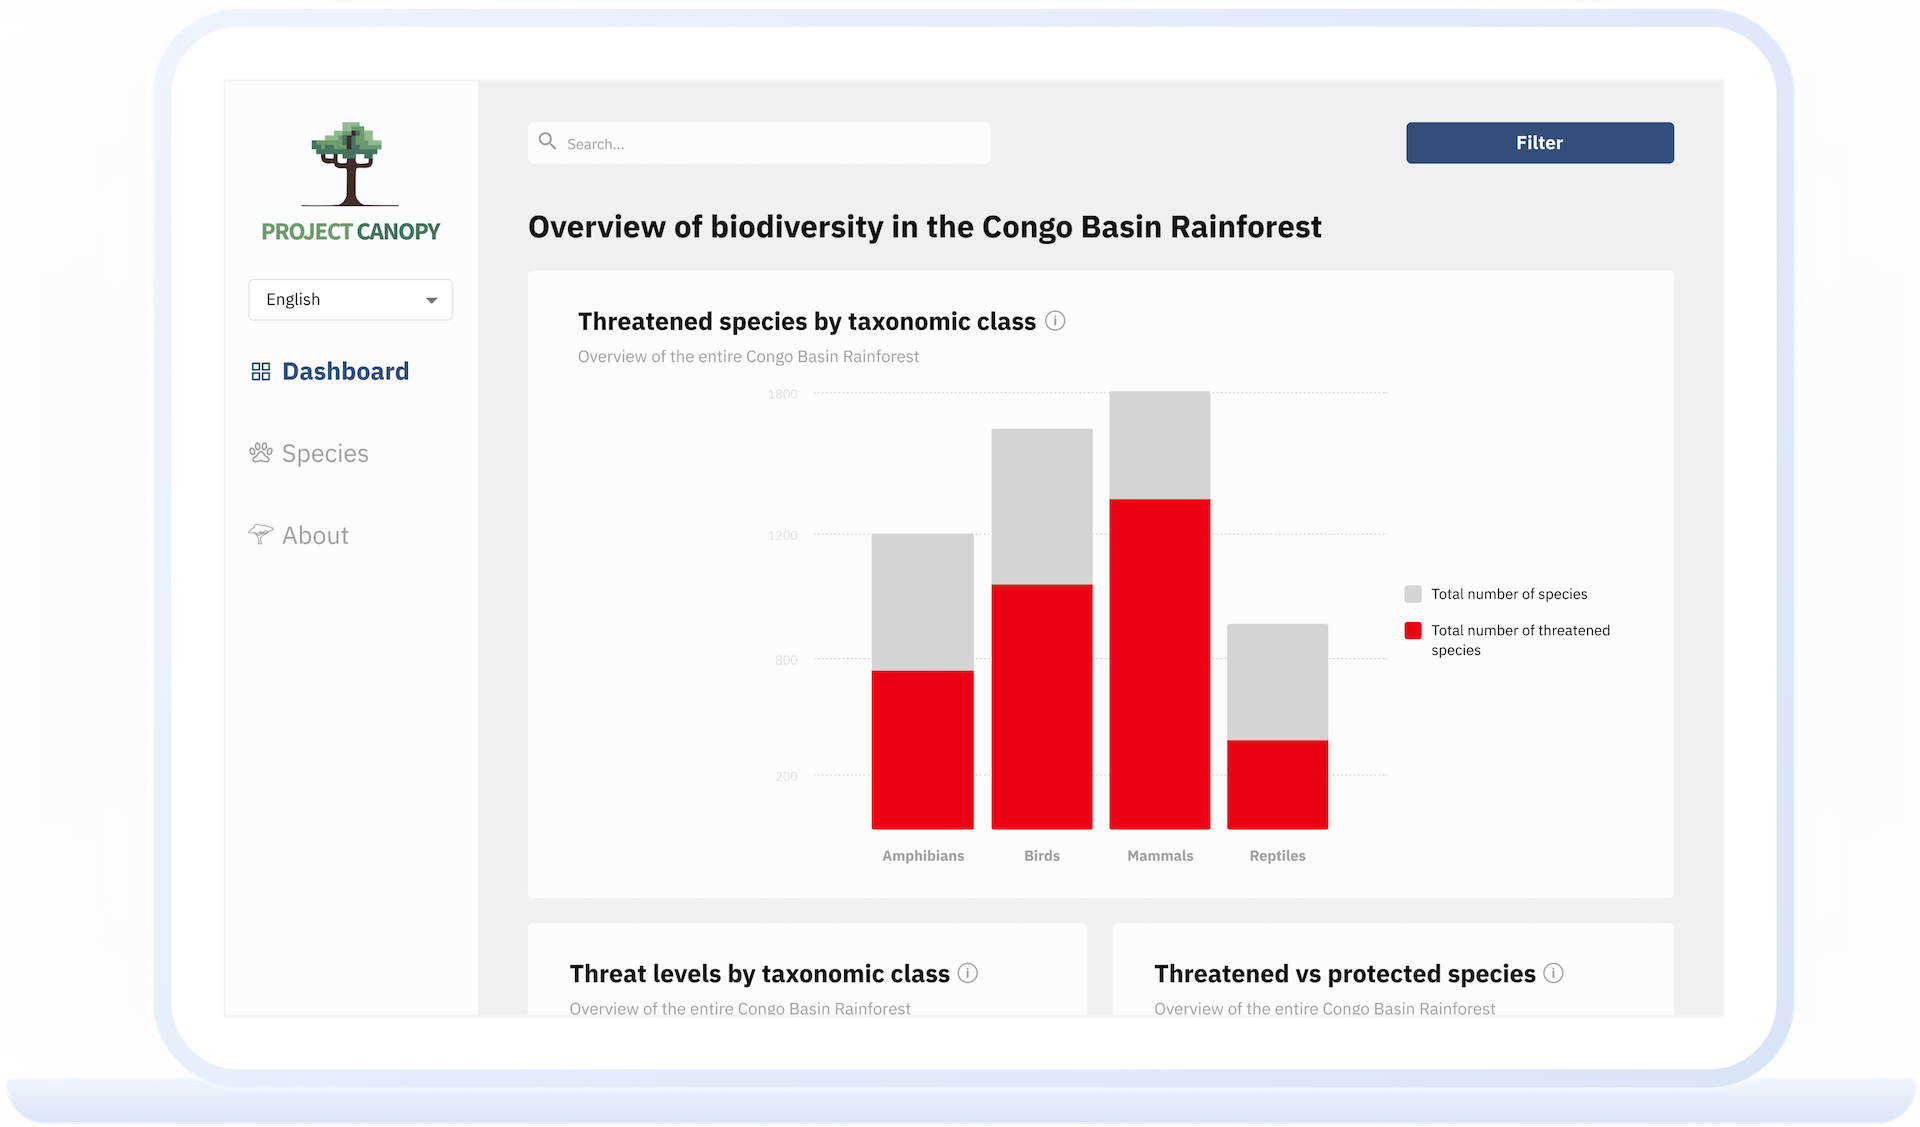The height and width of the screenshot is (1127, 1920).
Task: Open info icon beside Threatened species by taxonomic class
Action: tap(1055, 321)
